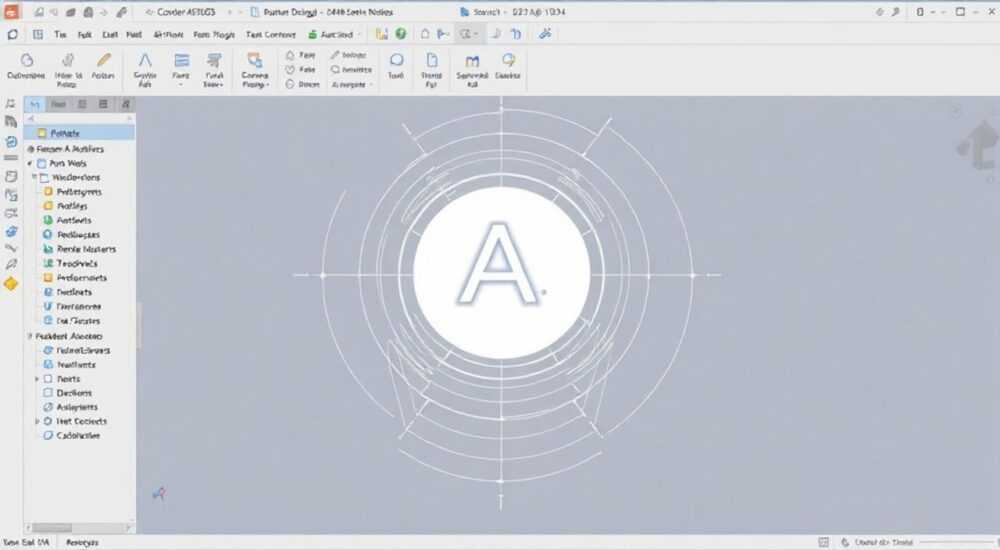The height and width of the screenshot is (550, 1000).
Task: Open the "Tast Contove" menu
Action: [x=271, y=34]
